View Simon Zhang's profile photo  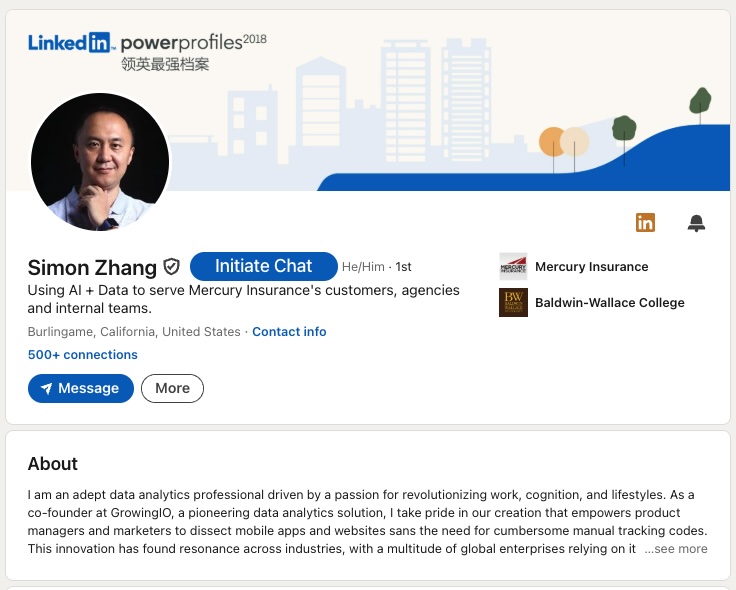[x=100, y=162]
